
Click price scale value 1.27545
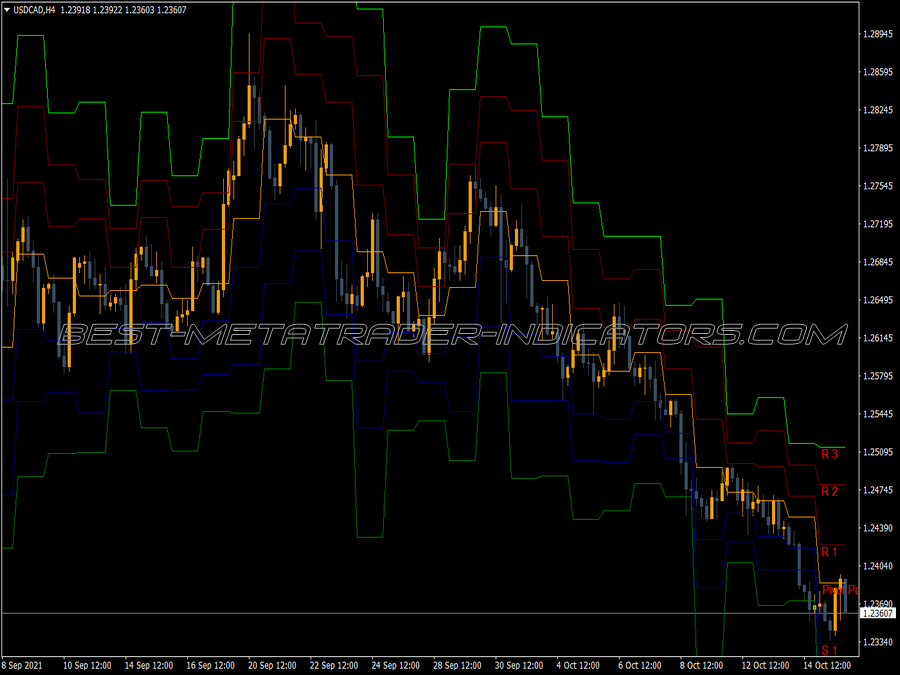pos(878,186)
